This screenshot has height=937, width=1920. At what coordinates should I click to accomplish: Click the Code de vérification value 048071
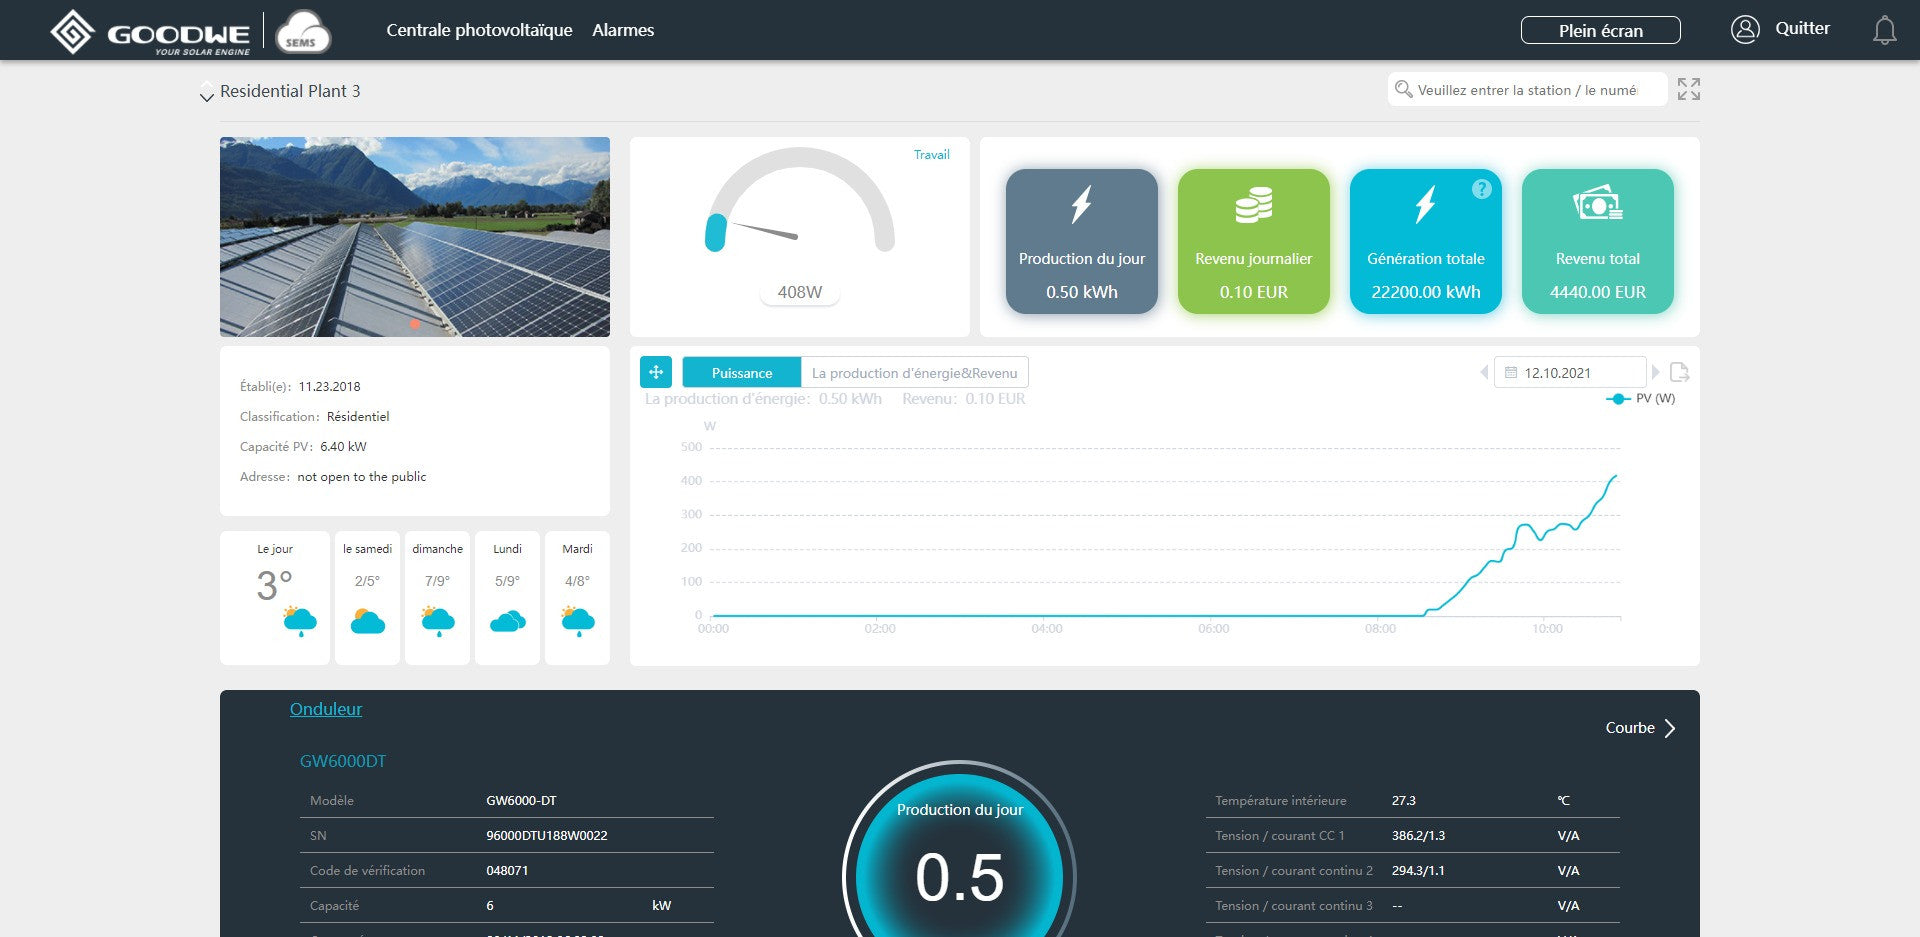[507, 870]
